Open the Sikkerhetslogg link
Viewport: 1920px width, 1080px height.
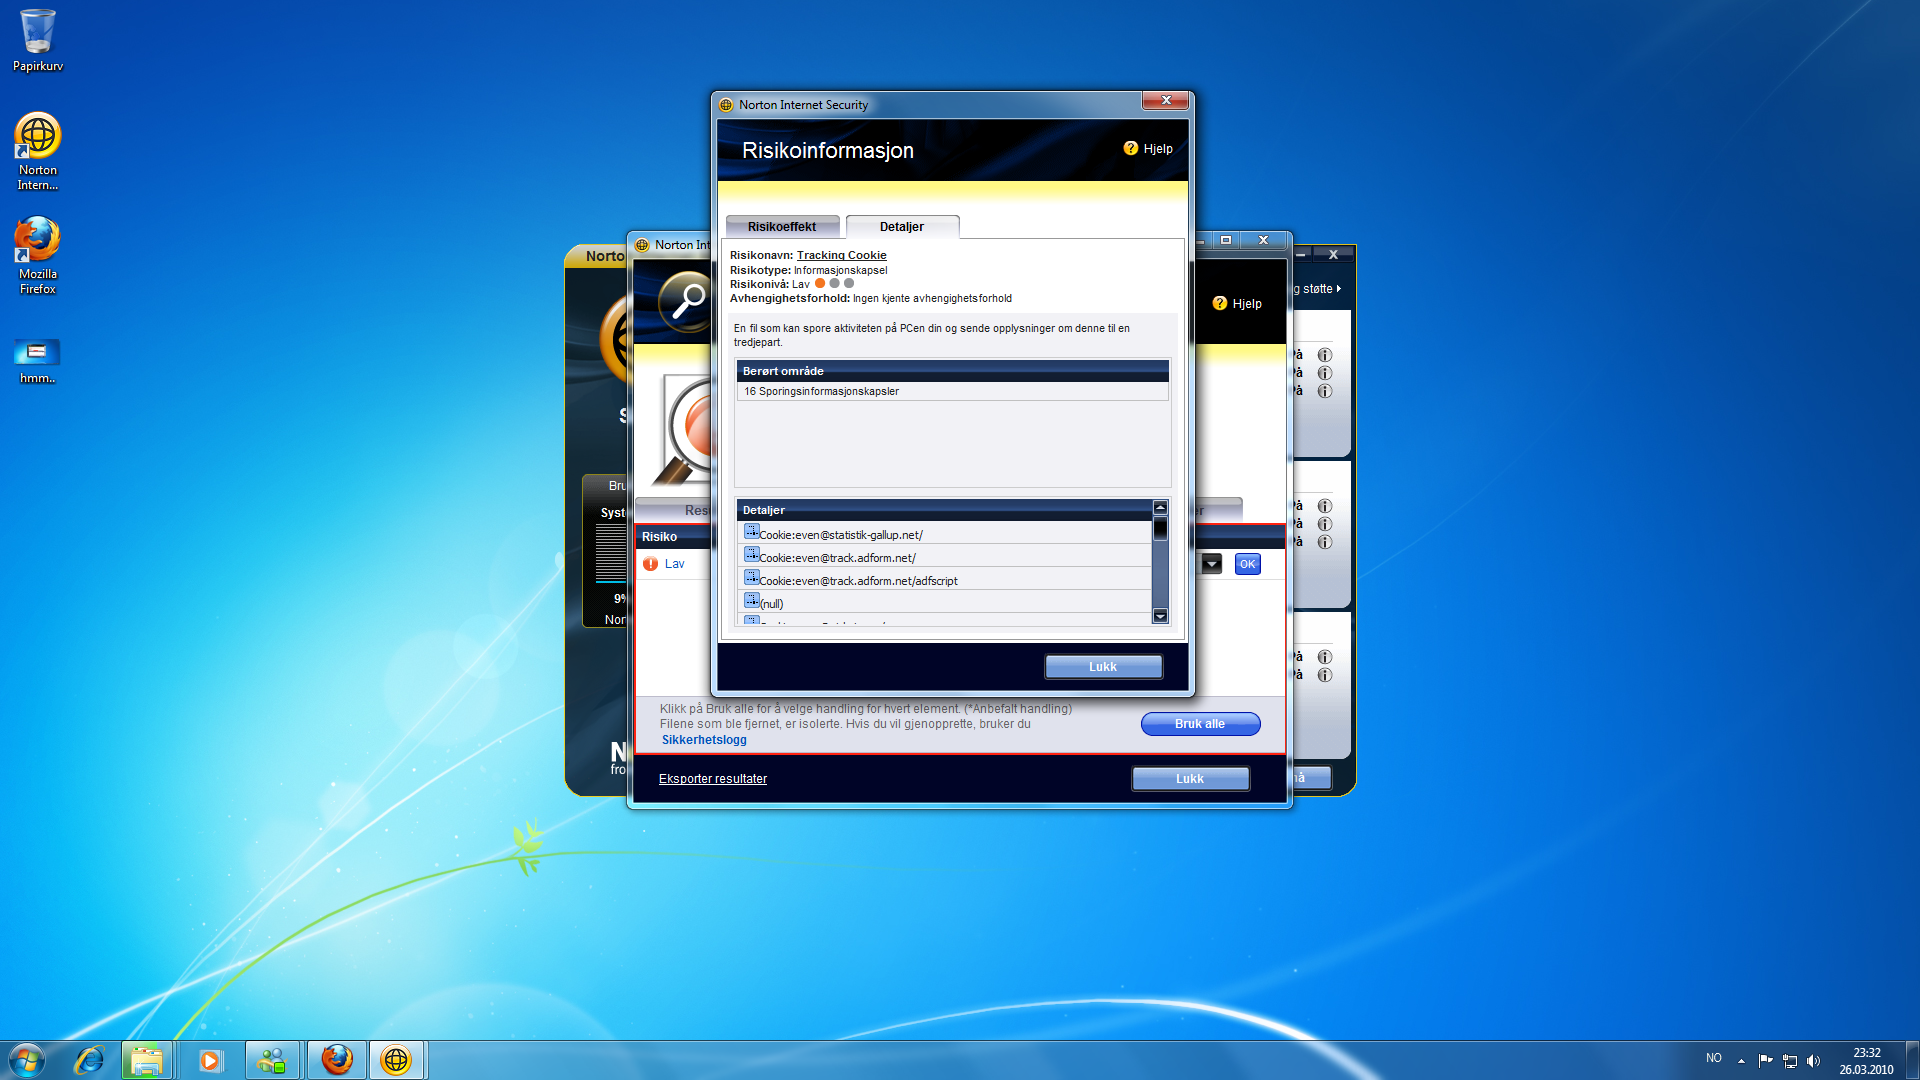click(704, 740)
